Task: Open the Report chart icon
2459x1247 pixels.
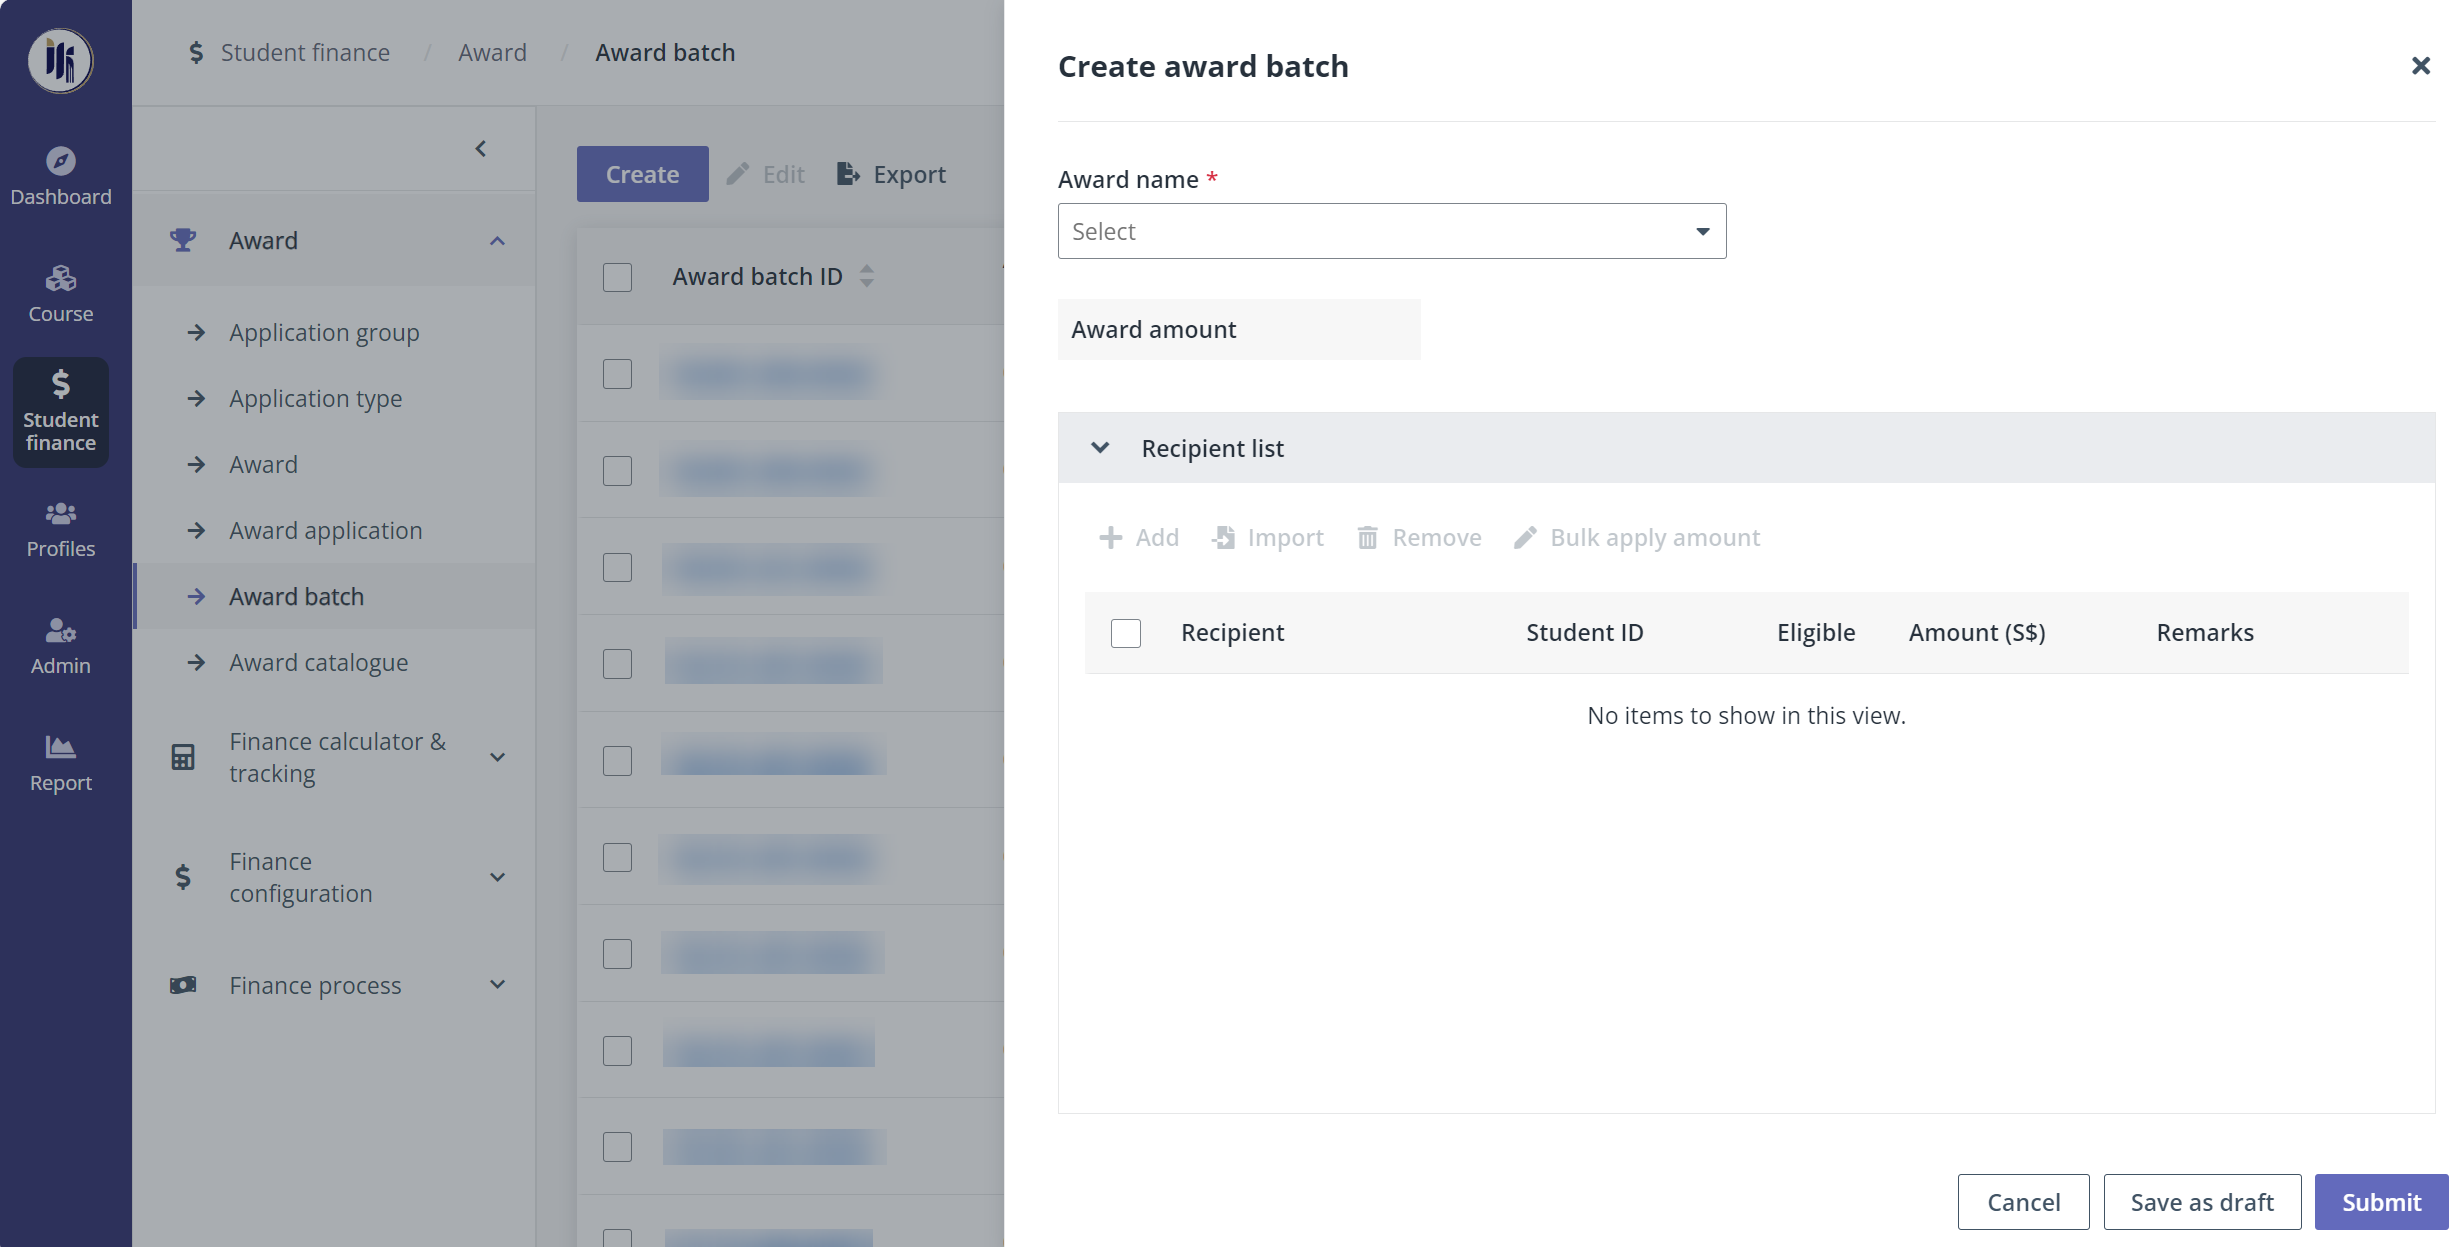Action: pyautogui.click(x=60, y=747)
